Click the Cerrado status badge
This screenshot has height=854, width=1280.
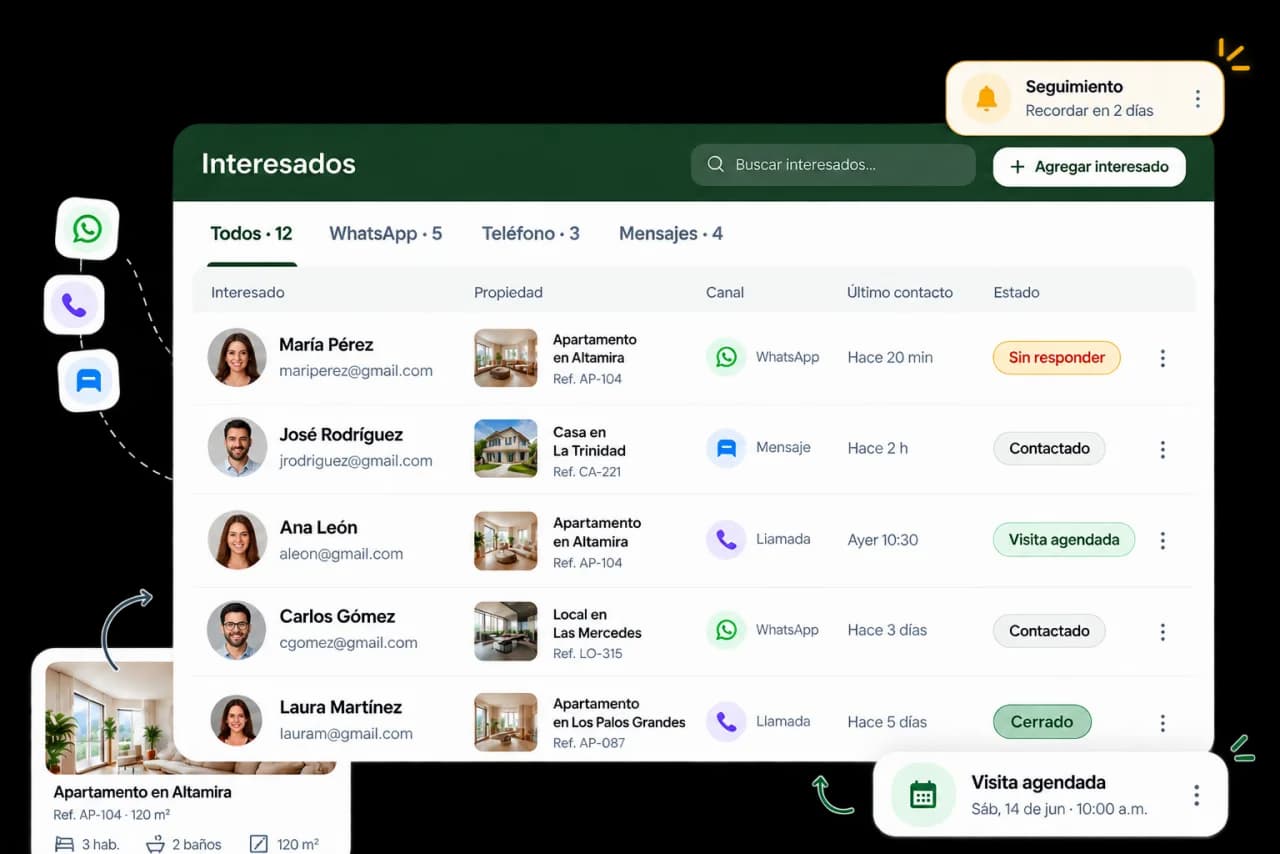1042,722
